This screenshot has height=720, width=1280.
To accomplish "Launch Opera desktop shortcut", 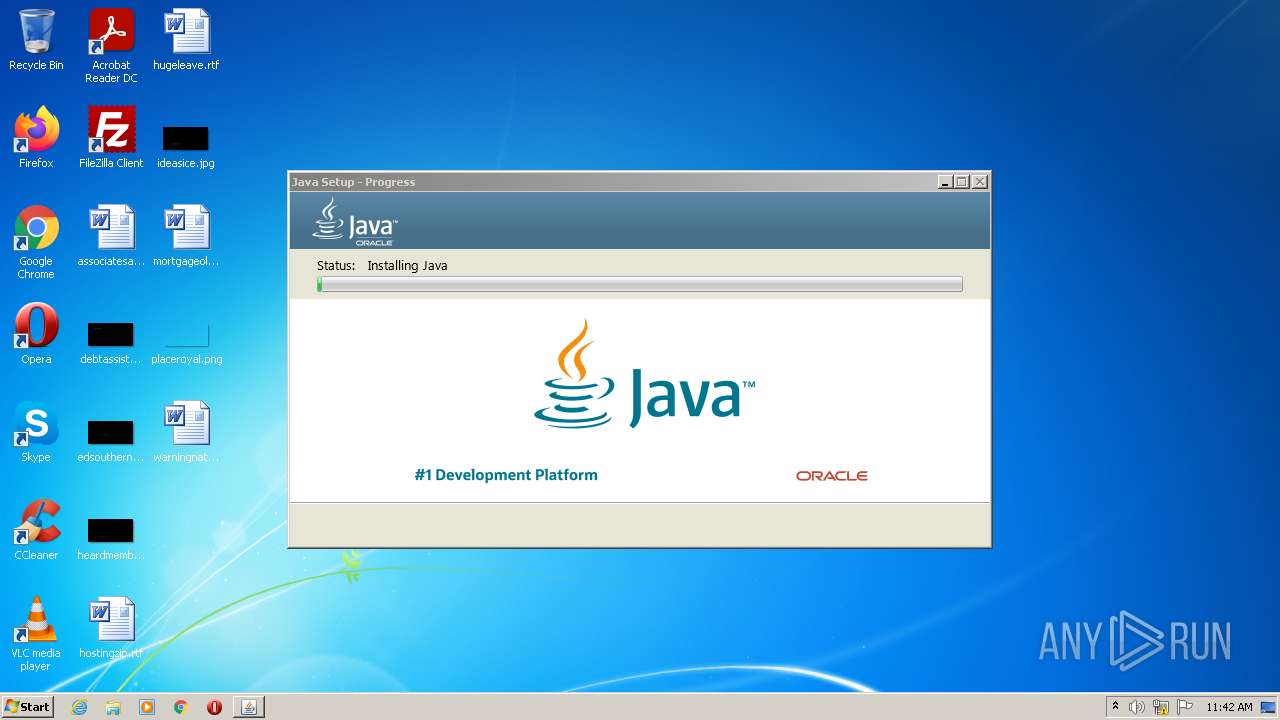I will pyautogui.click(x=36, y=334).
